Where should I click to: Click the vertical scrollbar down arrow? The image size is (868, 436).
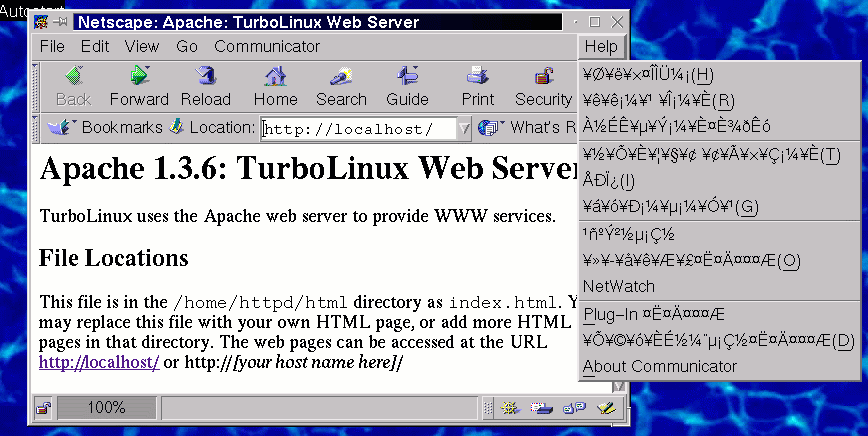pos(619,387)
